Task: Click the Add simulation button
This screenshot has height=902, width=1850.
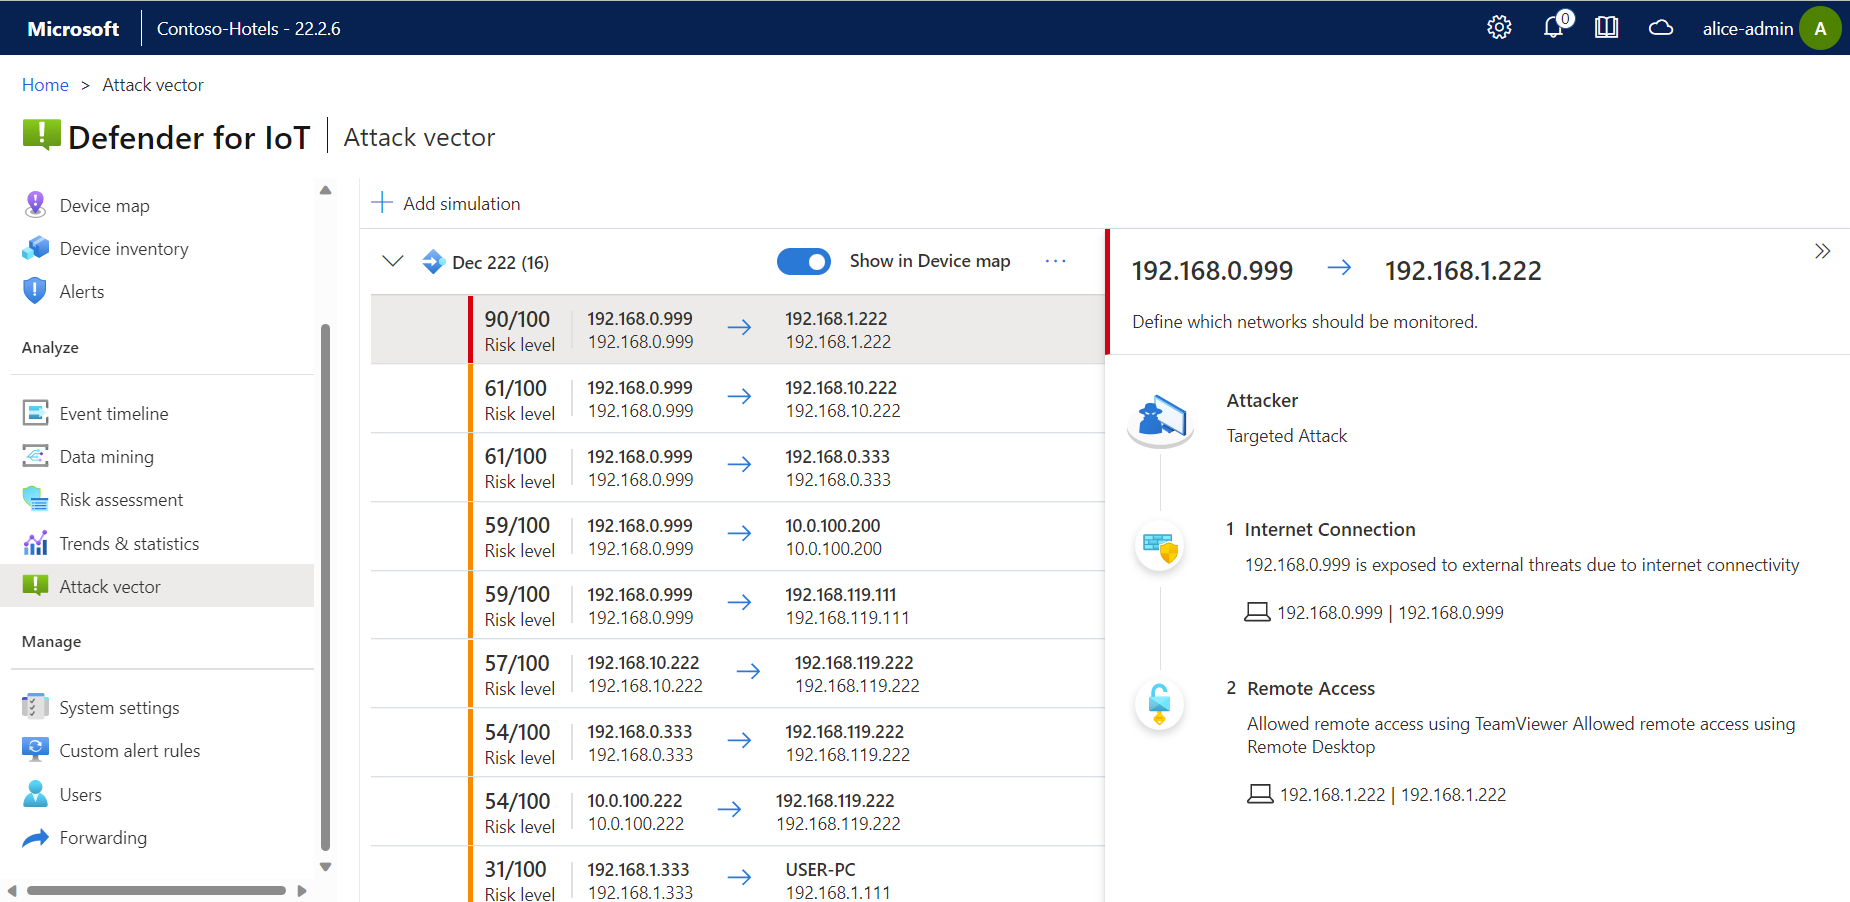Action: tap(446, 203)
